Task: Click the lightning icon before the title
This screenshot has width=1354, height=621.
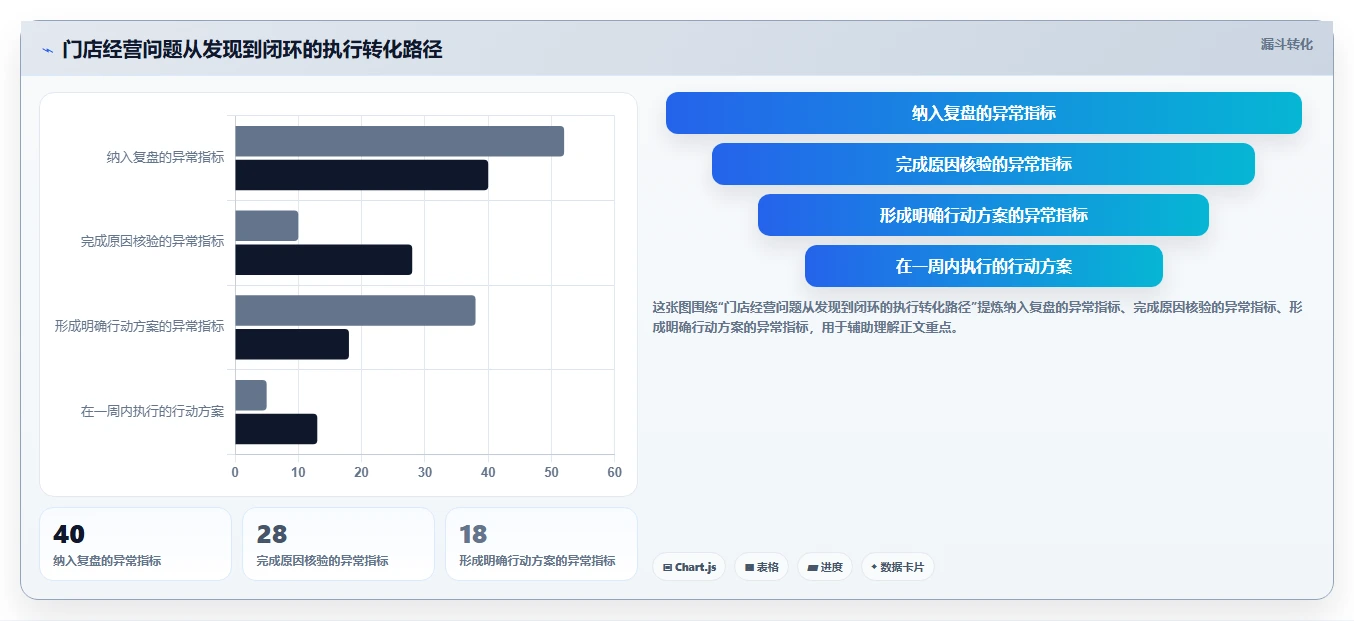Action: 47,50
